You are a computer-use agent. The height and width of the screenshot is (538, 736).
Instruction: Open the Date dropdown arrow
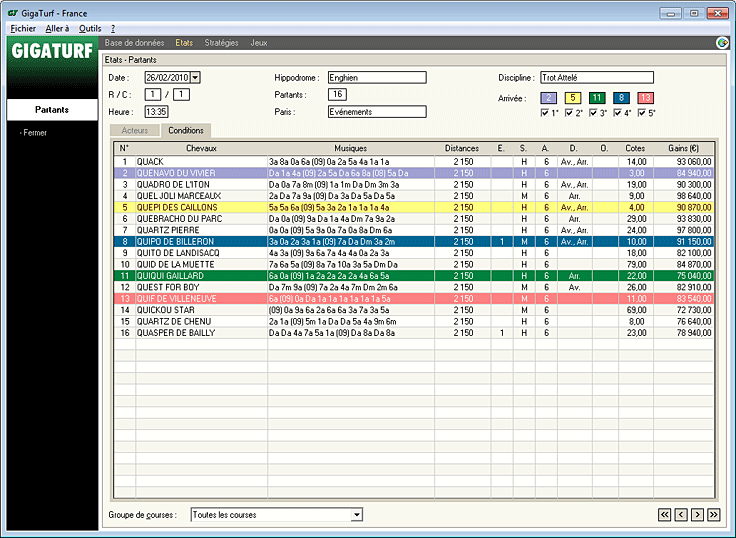[195, 77]
